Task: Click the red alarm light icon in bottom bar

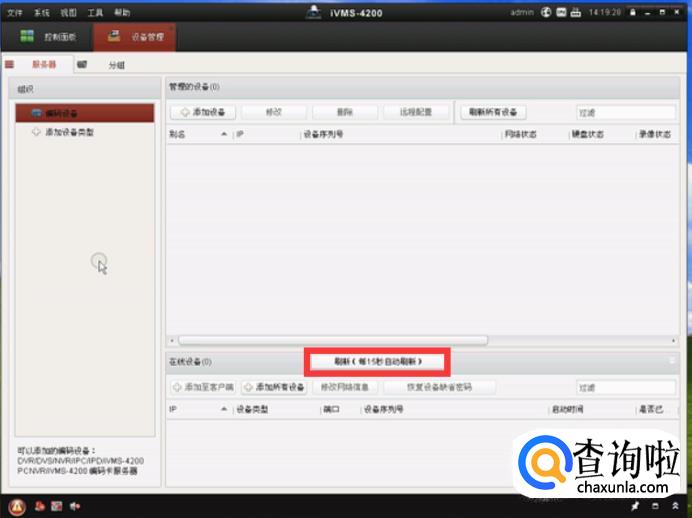Action: tap(40, 507)
